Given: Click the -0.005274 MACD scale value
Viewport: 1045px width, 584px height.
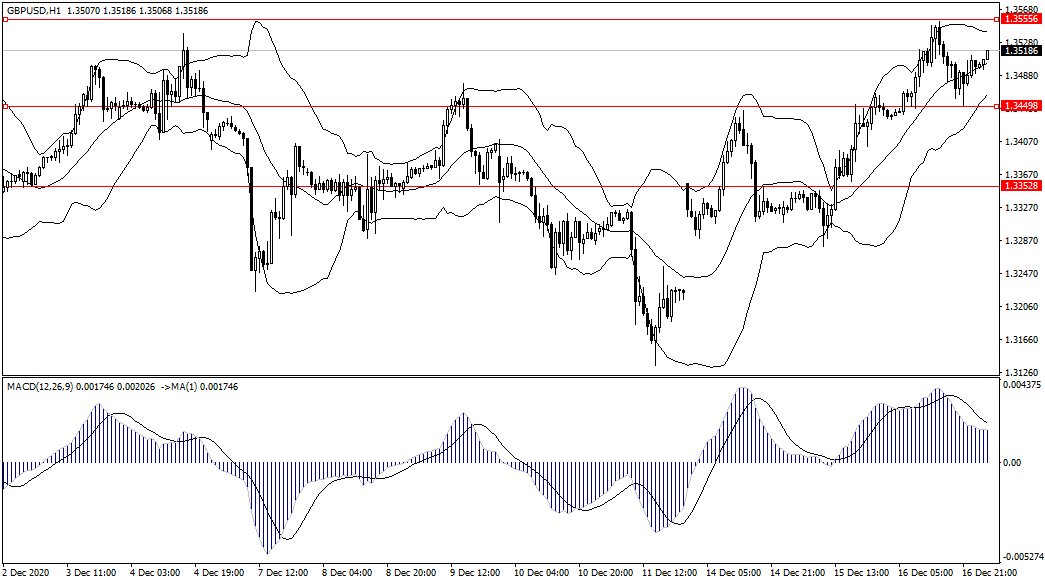Looking at the screenshot, I should [x=1020, y=557].
